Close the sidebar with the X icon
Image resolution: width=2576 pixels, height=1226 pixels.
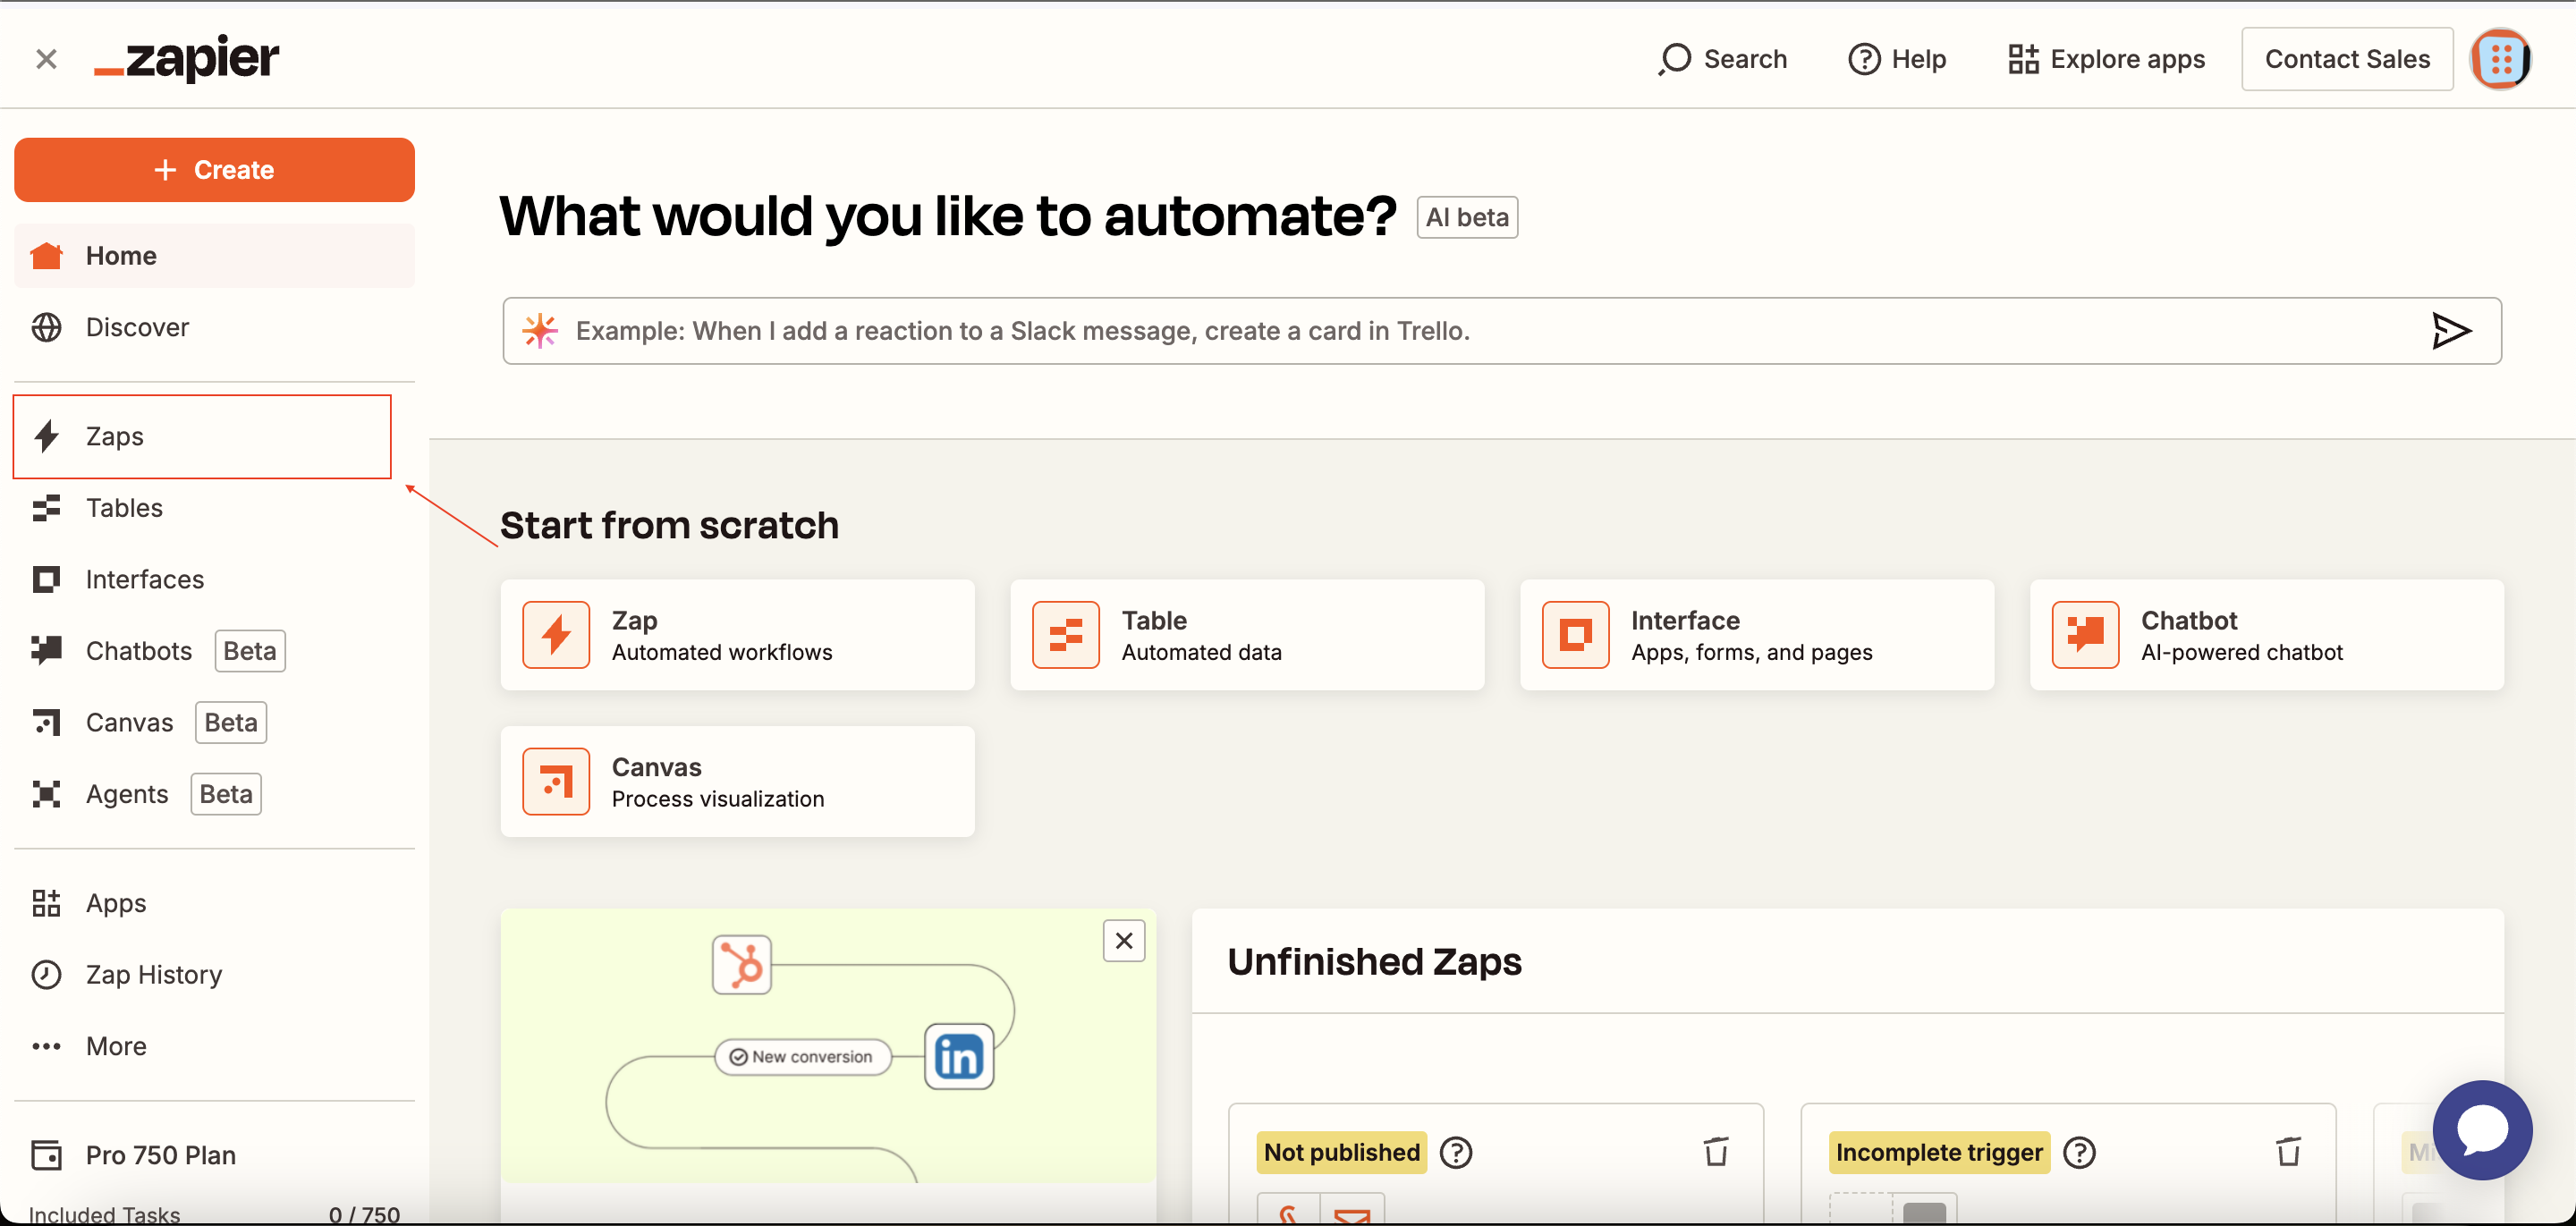(x=46, y=59)
